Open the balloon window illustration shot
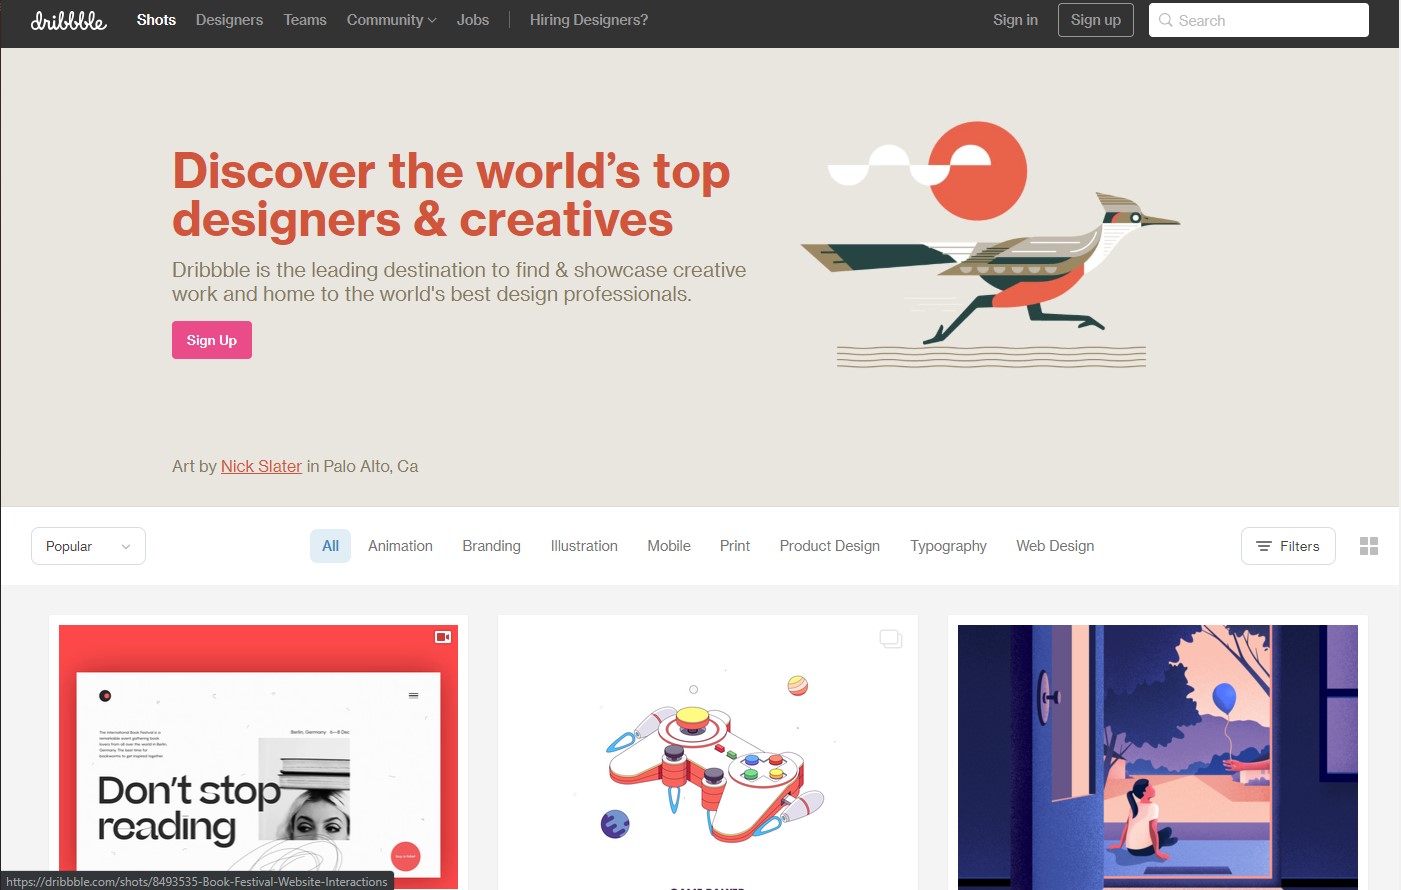The width and height of the screenshot is (1401, 890). (1158, 757)
